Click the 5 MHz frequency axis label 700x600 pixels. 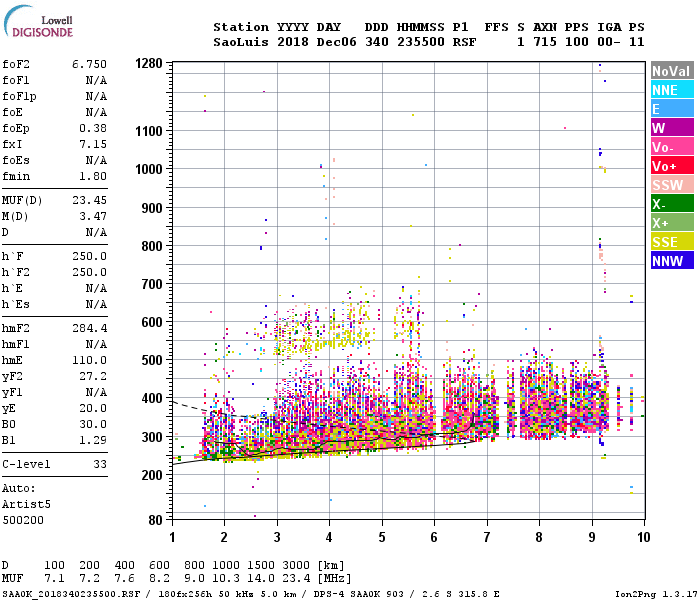click(x=382, y=537)
